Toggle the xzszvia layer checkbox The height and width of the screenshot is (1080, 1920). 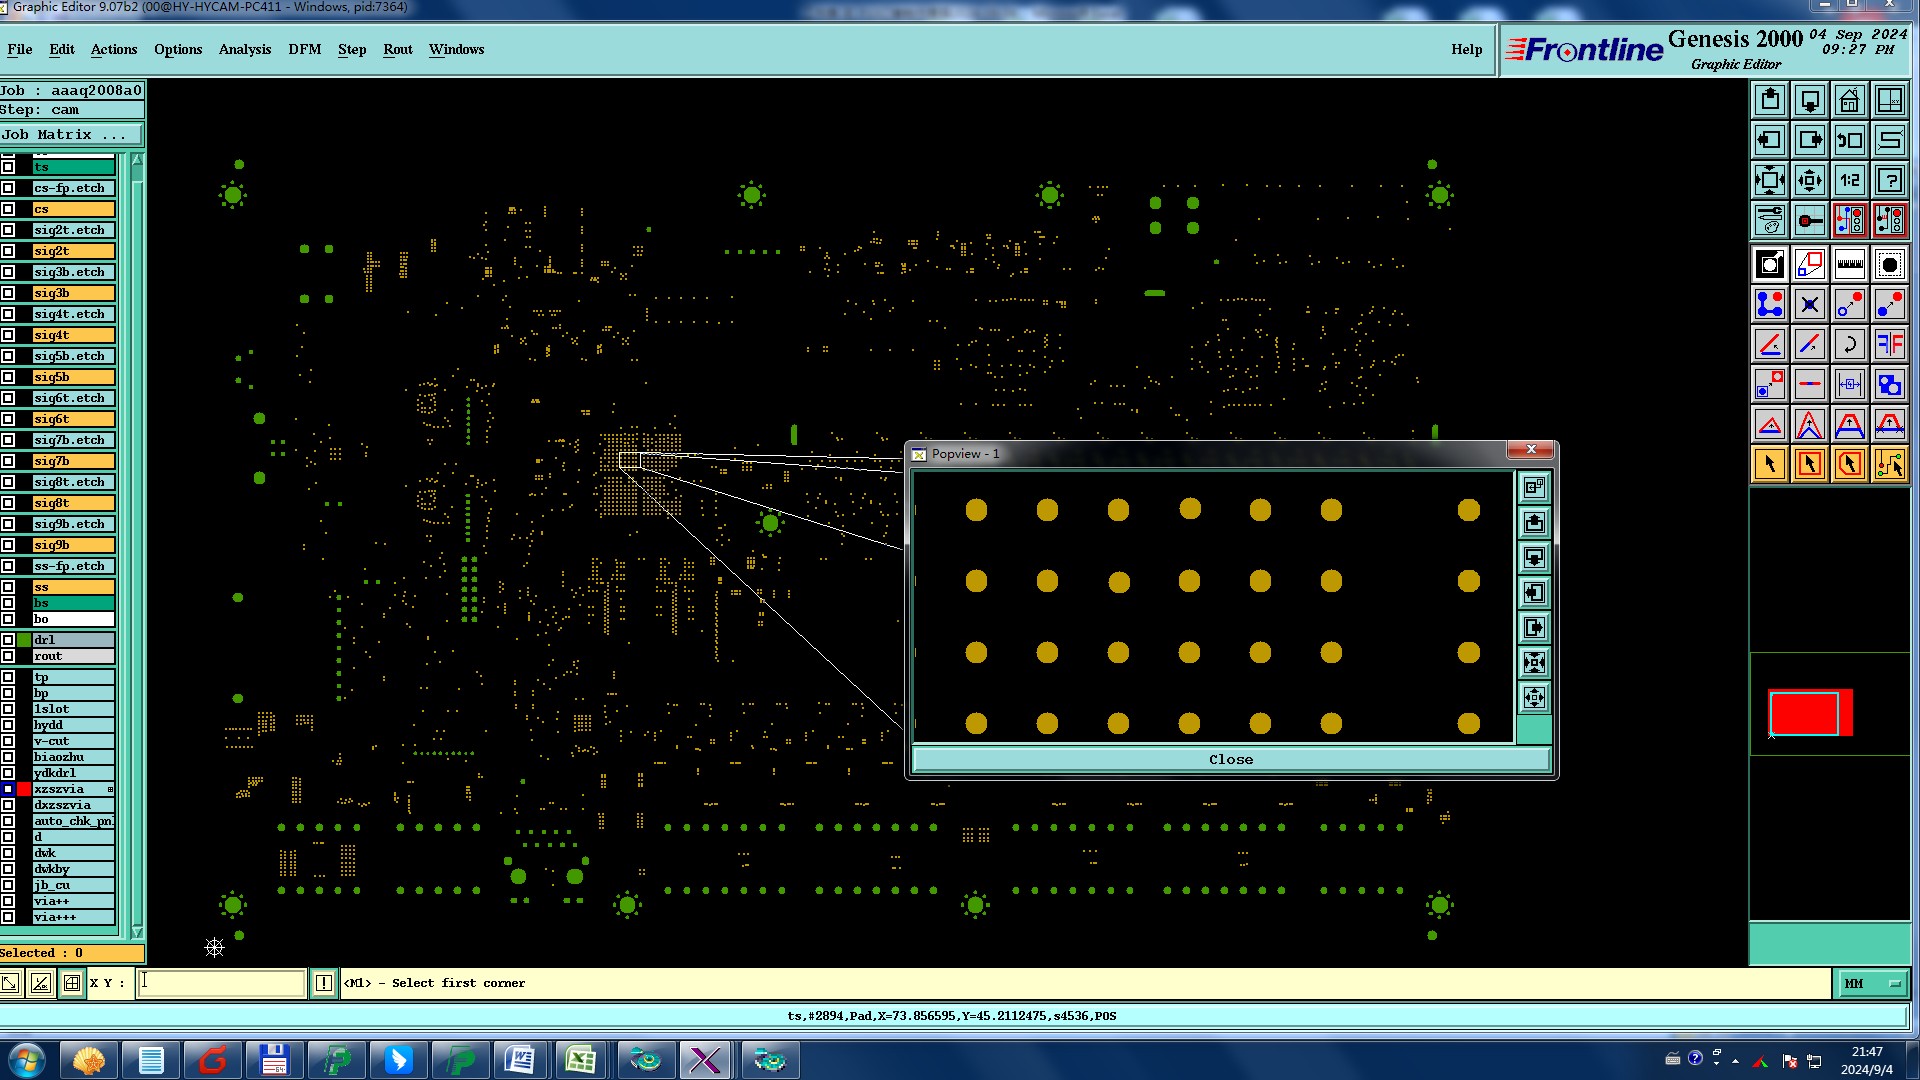tap(8, 789)
